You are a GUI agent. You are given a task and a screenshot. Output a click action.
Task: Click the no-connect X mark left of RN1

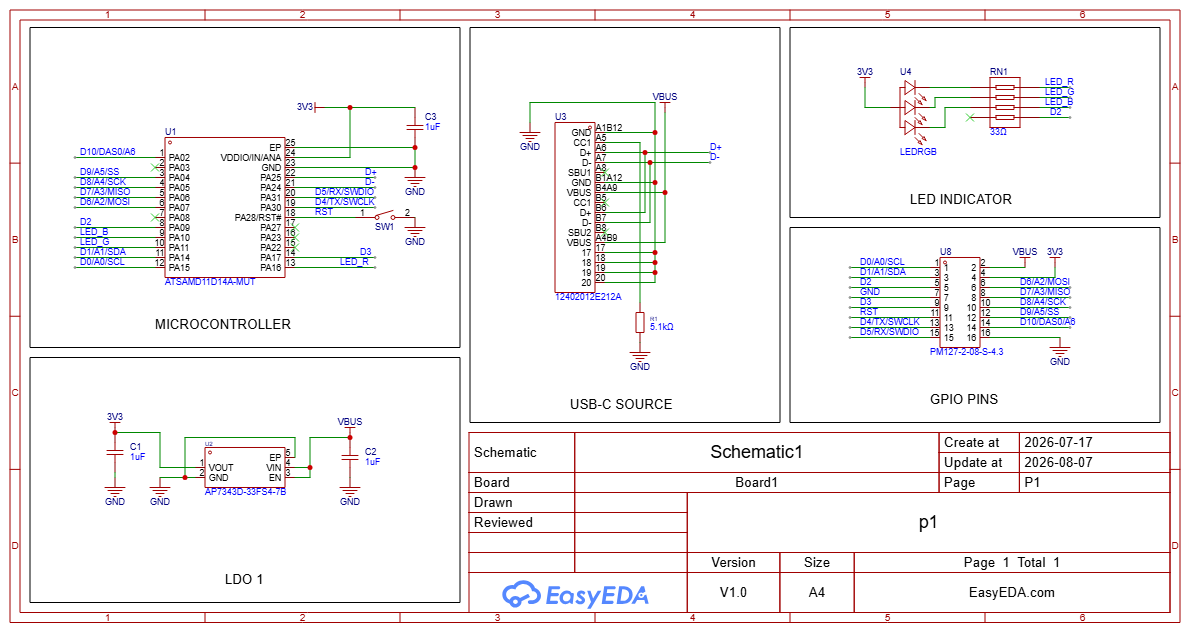tap(969, 117)
